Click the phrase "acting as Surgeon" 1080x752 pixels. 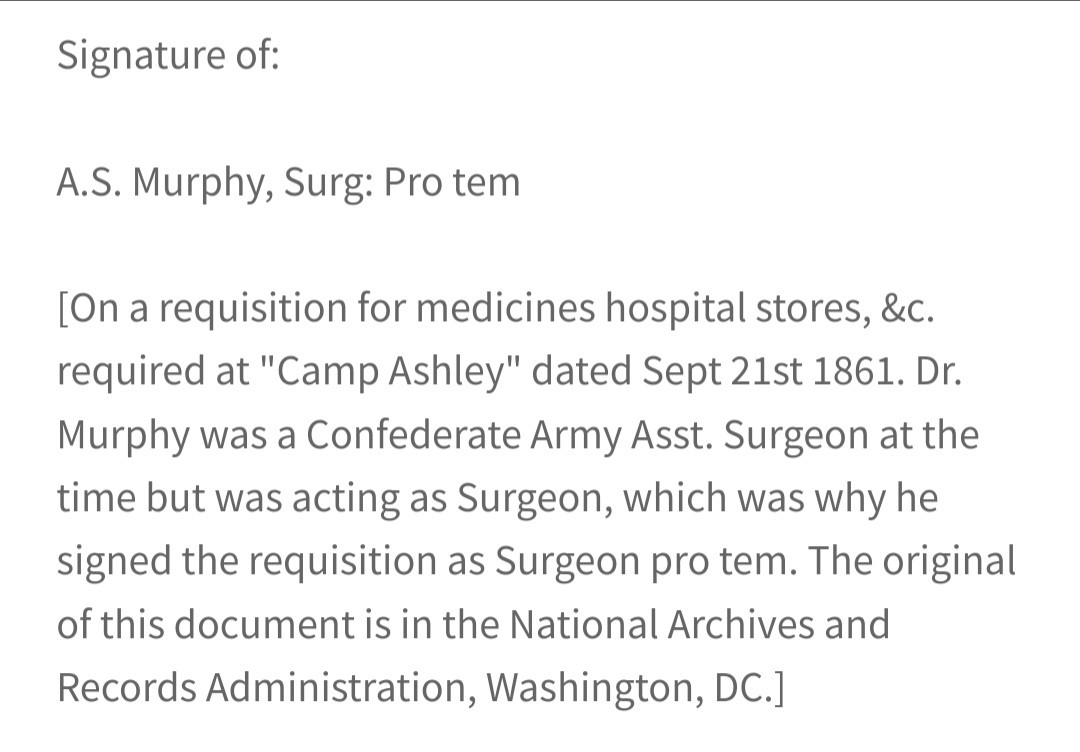tap(447, 498)
